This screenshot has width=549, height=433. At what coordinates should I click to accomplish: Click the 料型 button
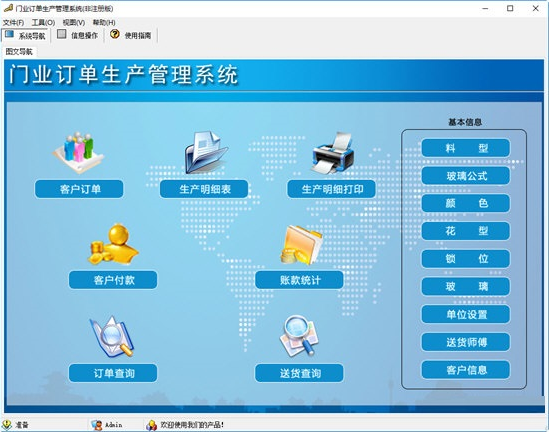[466, 148]
